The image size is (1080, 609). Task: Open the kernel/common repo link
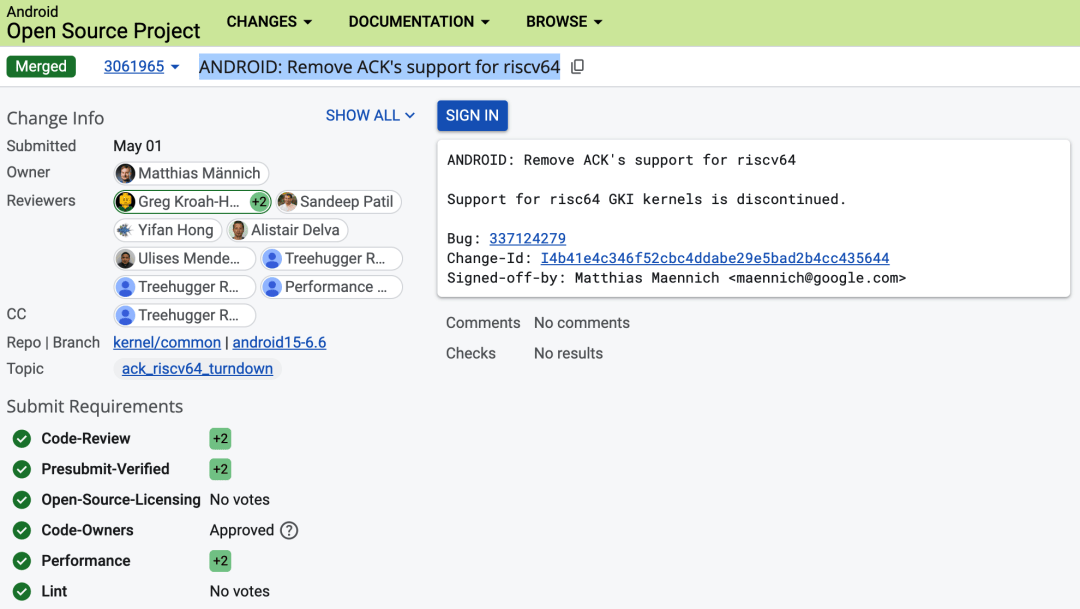coord(167,342)
